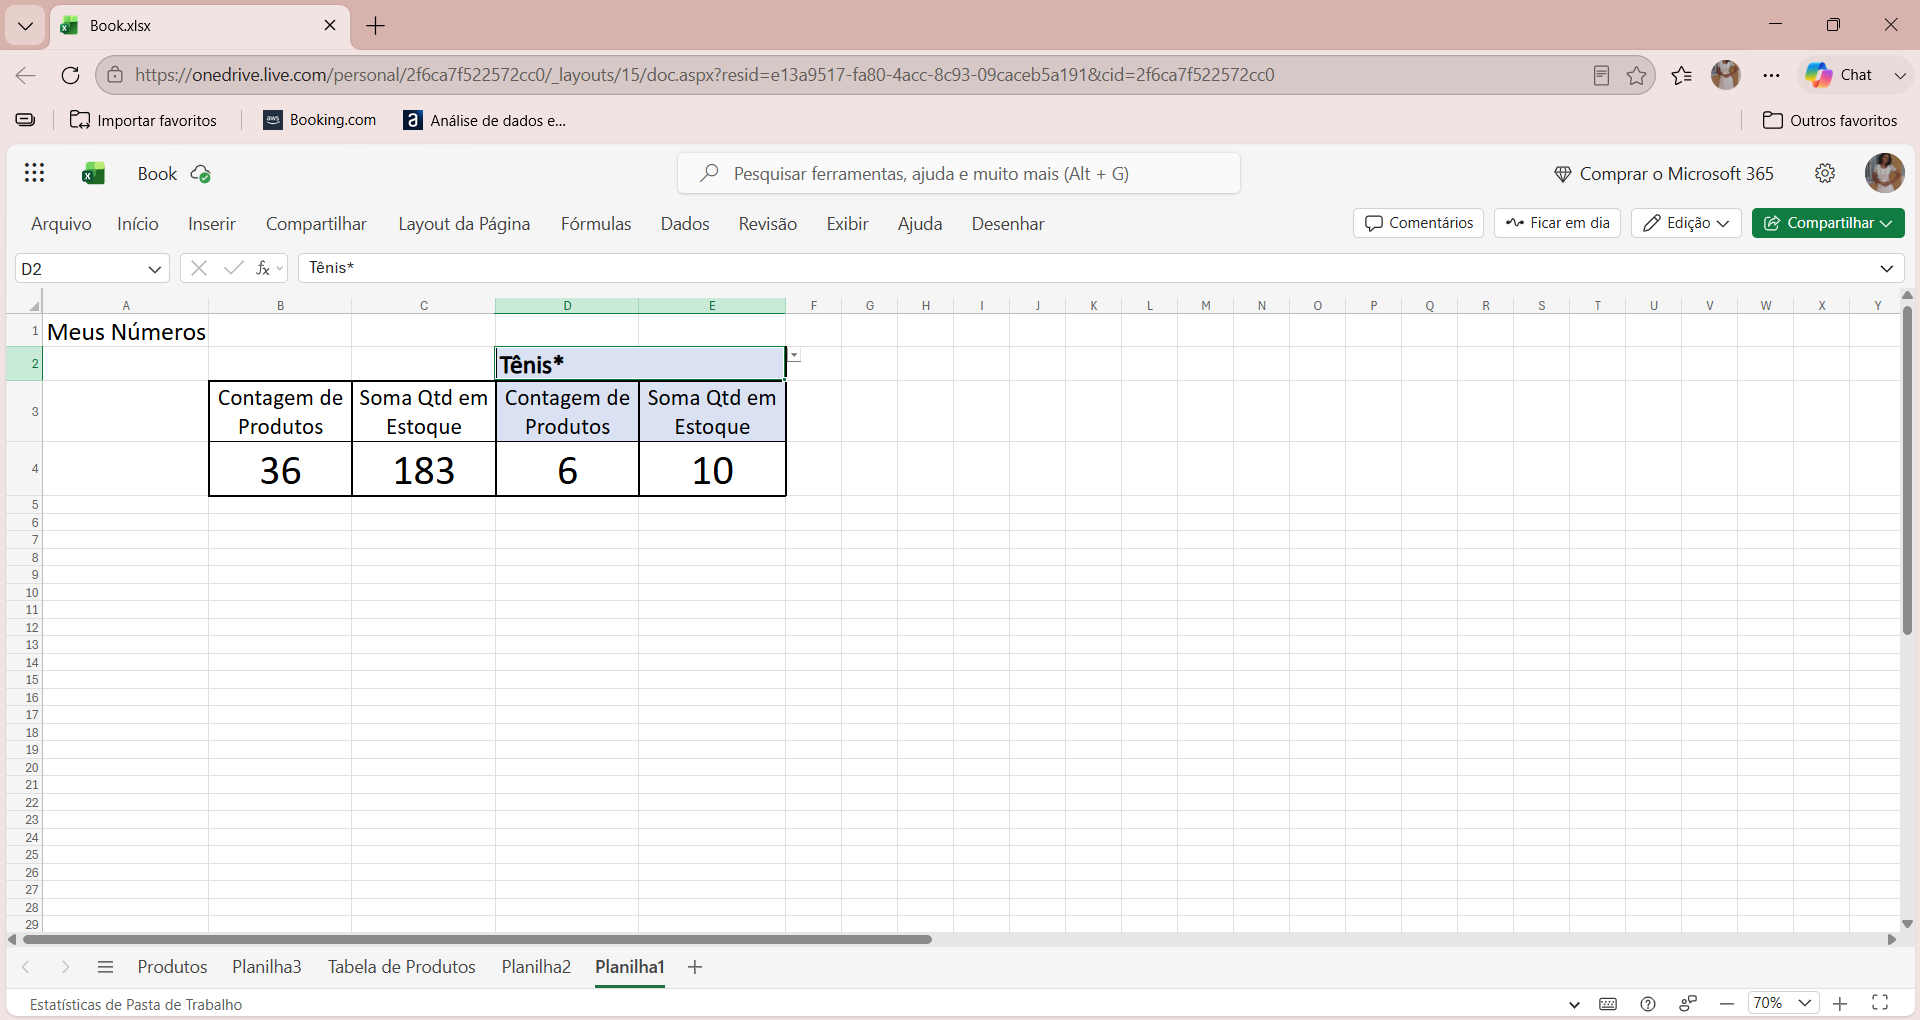Open browser menu three-dots icon
Screen dimensions: 1920x1020
(x=1771, y=75)
